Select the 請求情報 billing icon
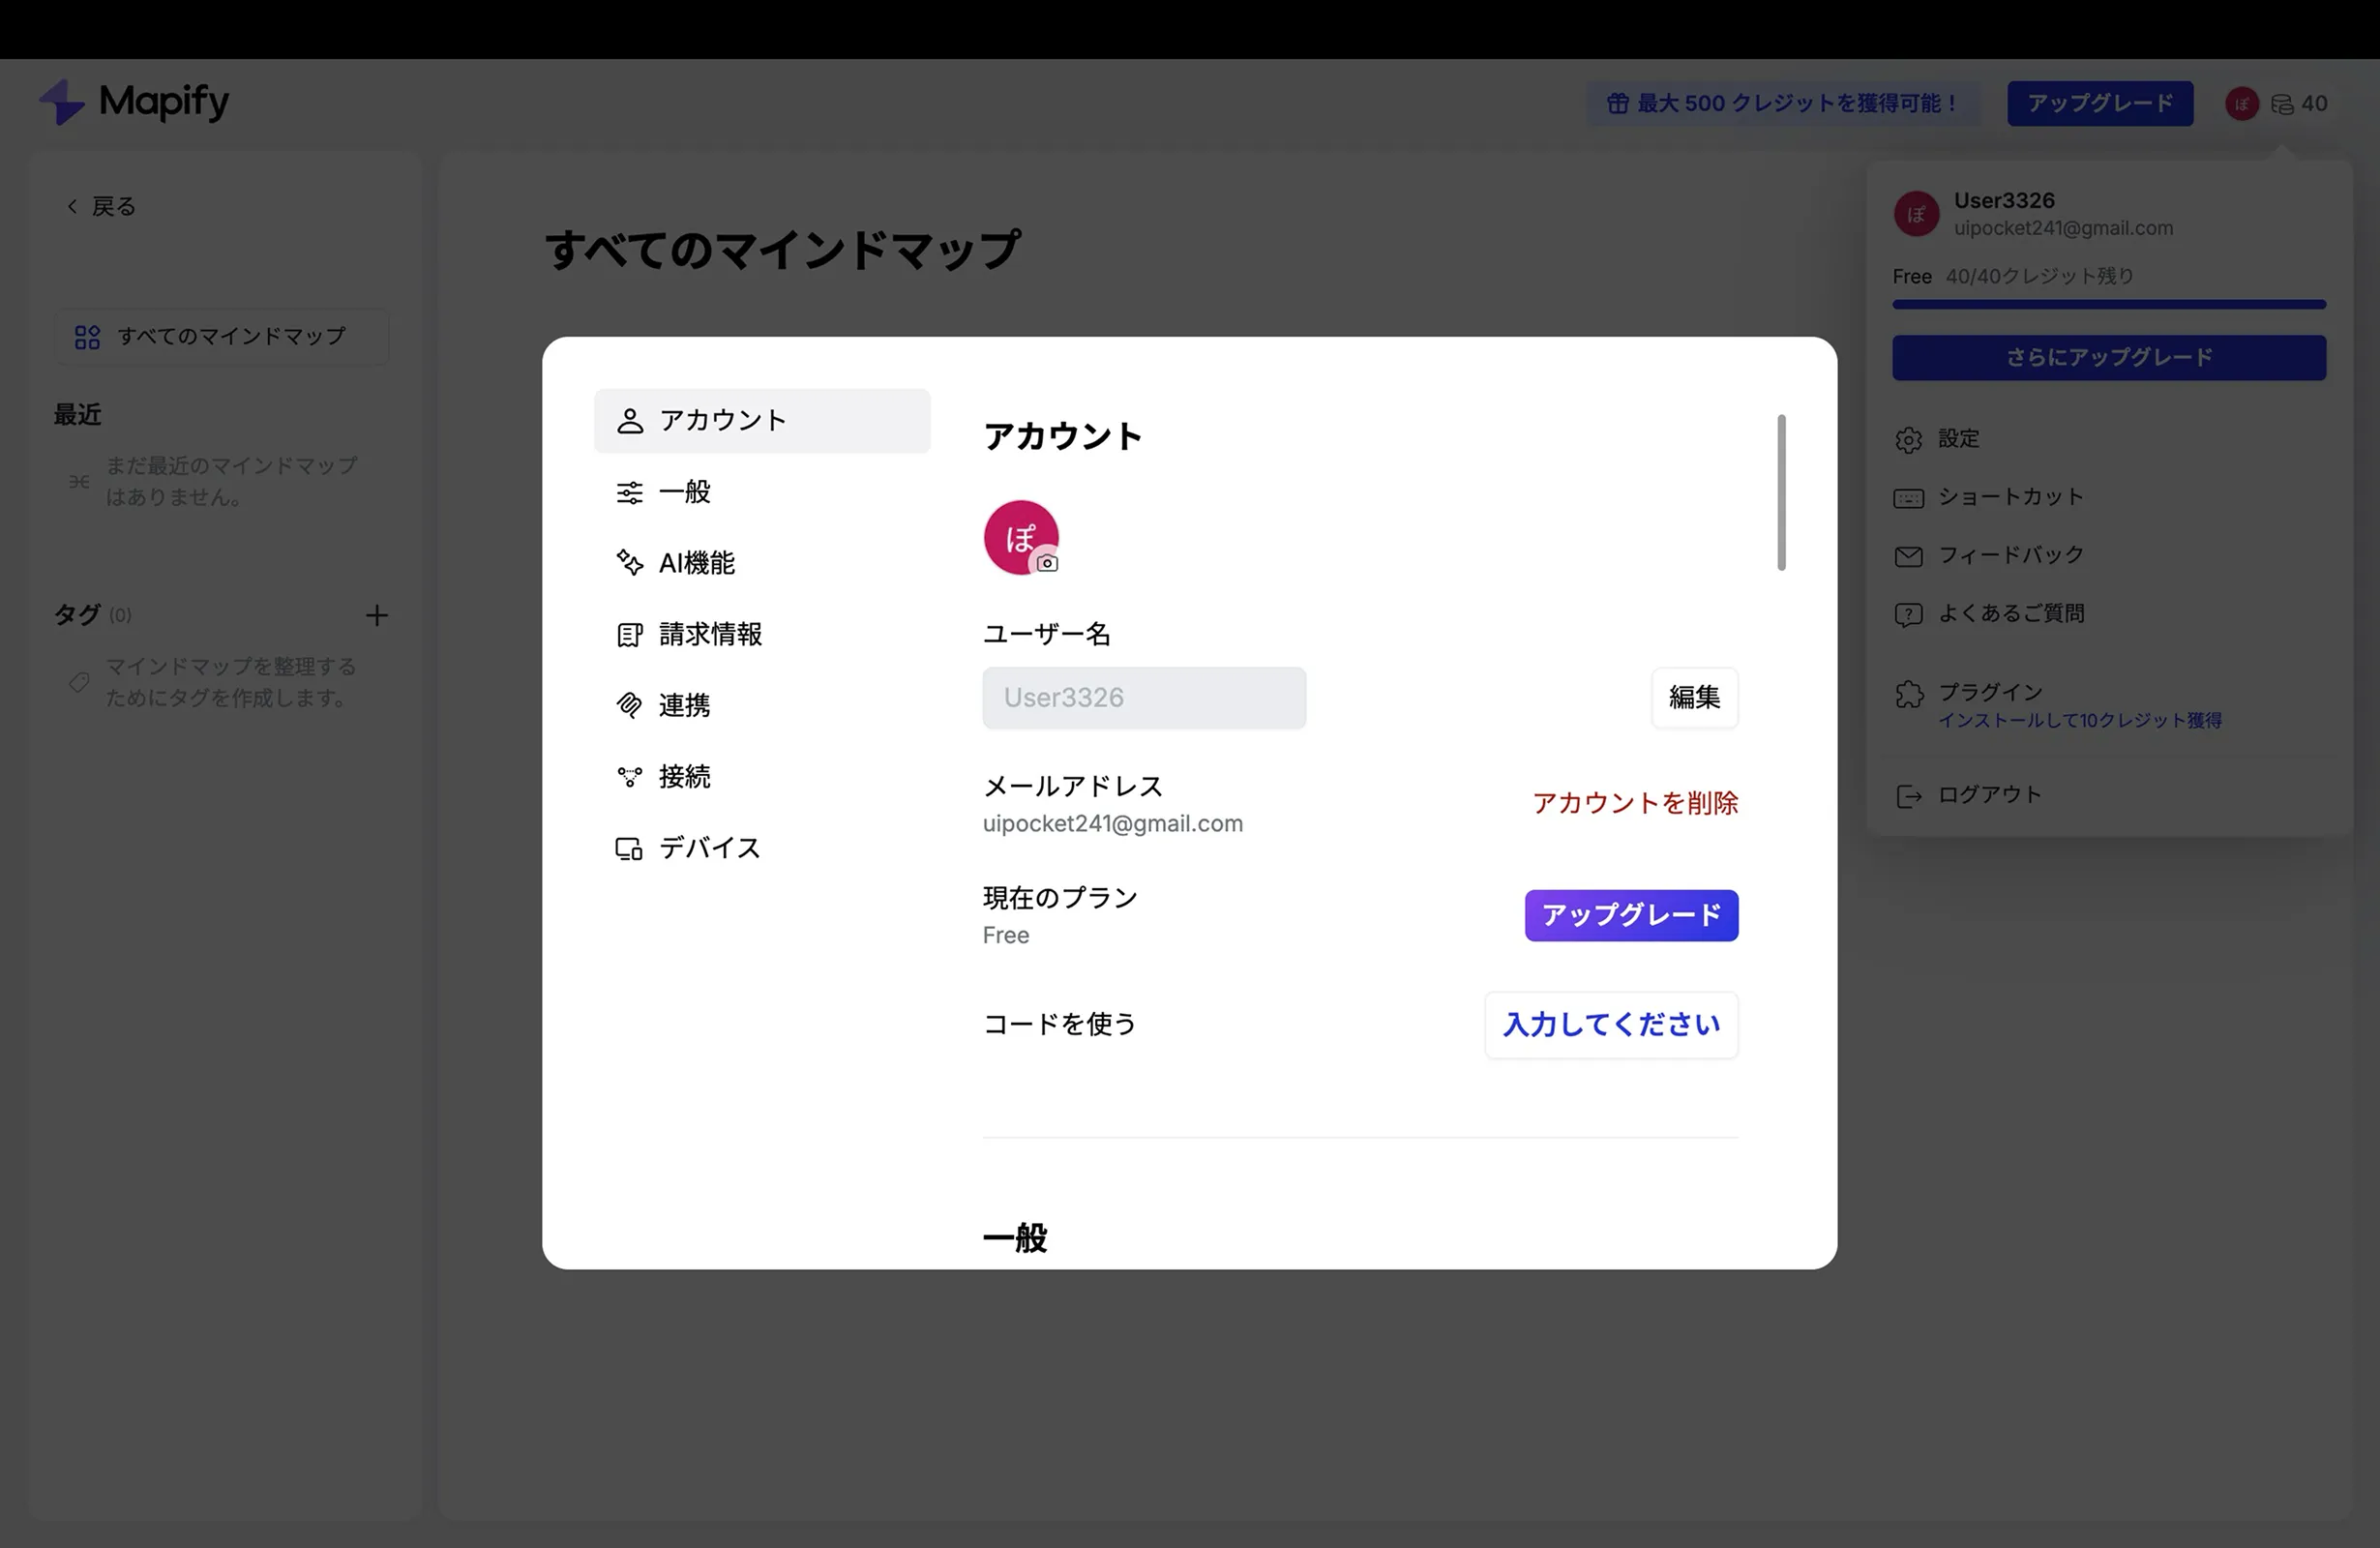Screen dimensions: 2380x1548 point(630,633)
